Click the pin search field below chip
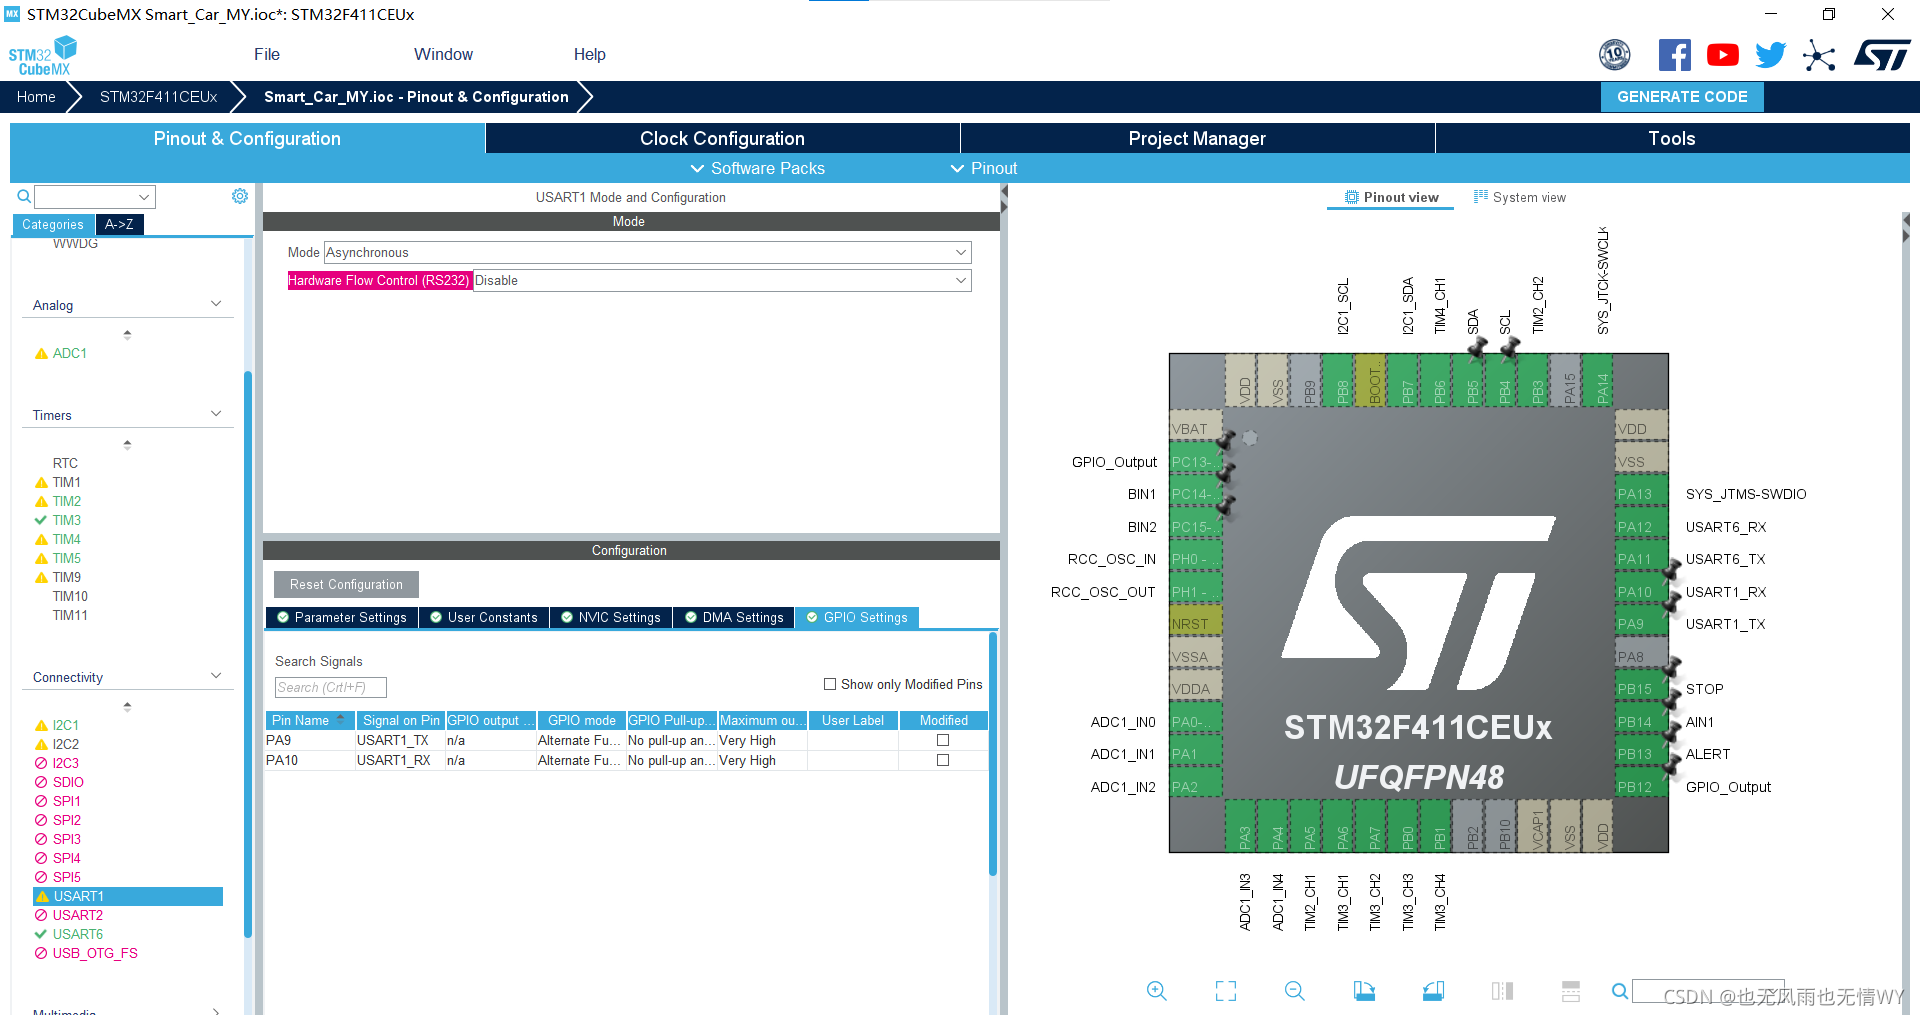Image resolution: width=1920 pixels, height=1015 pixels. pos(1708,990)
